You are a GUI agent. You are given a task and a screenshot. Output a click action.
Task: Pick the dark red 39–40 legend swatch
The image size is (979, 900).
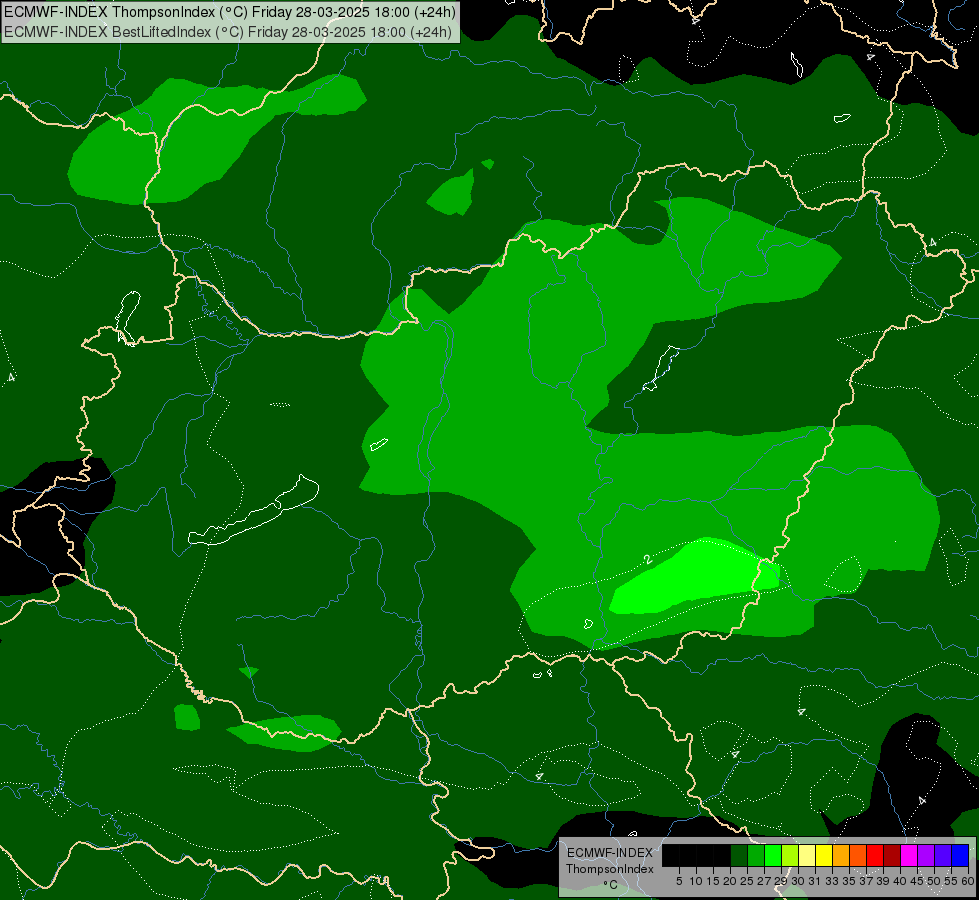(892, 855)
